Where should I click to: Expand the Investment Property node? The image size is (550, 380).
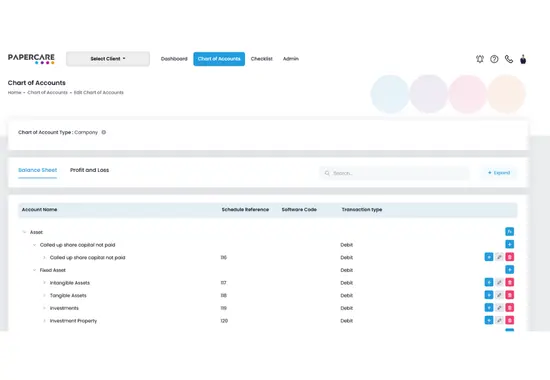click(x=44, y=321)
